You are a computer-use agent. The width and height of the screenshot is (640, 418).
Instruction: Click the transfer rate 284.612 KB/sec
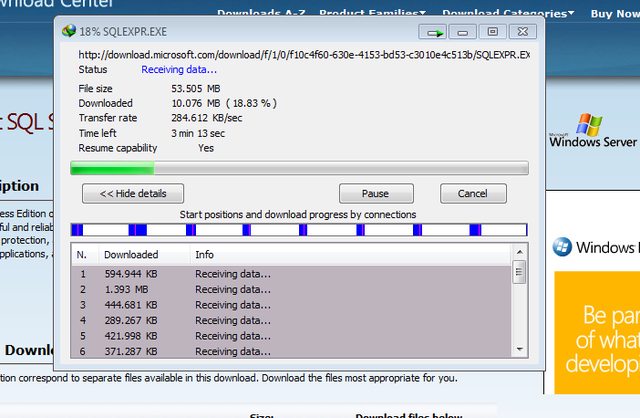tap(207, 118)
